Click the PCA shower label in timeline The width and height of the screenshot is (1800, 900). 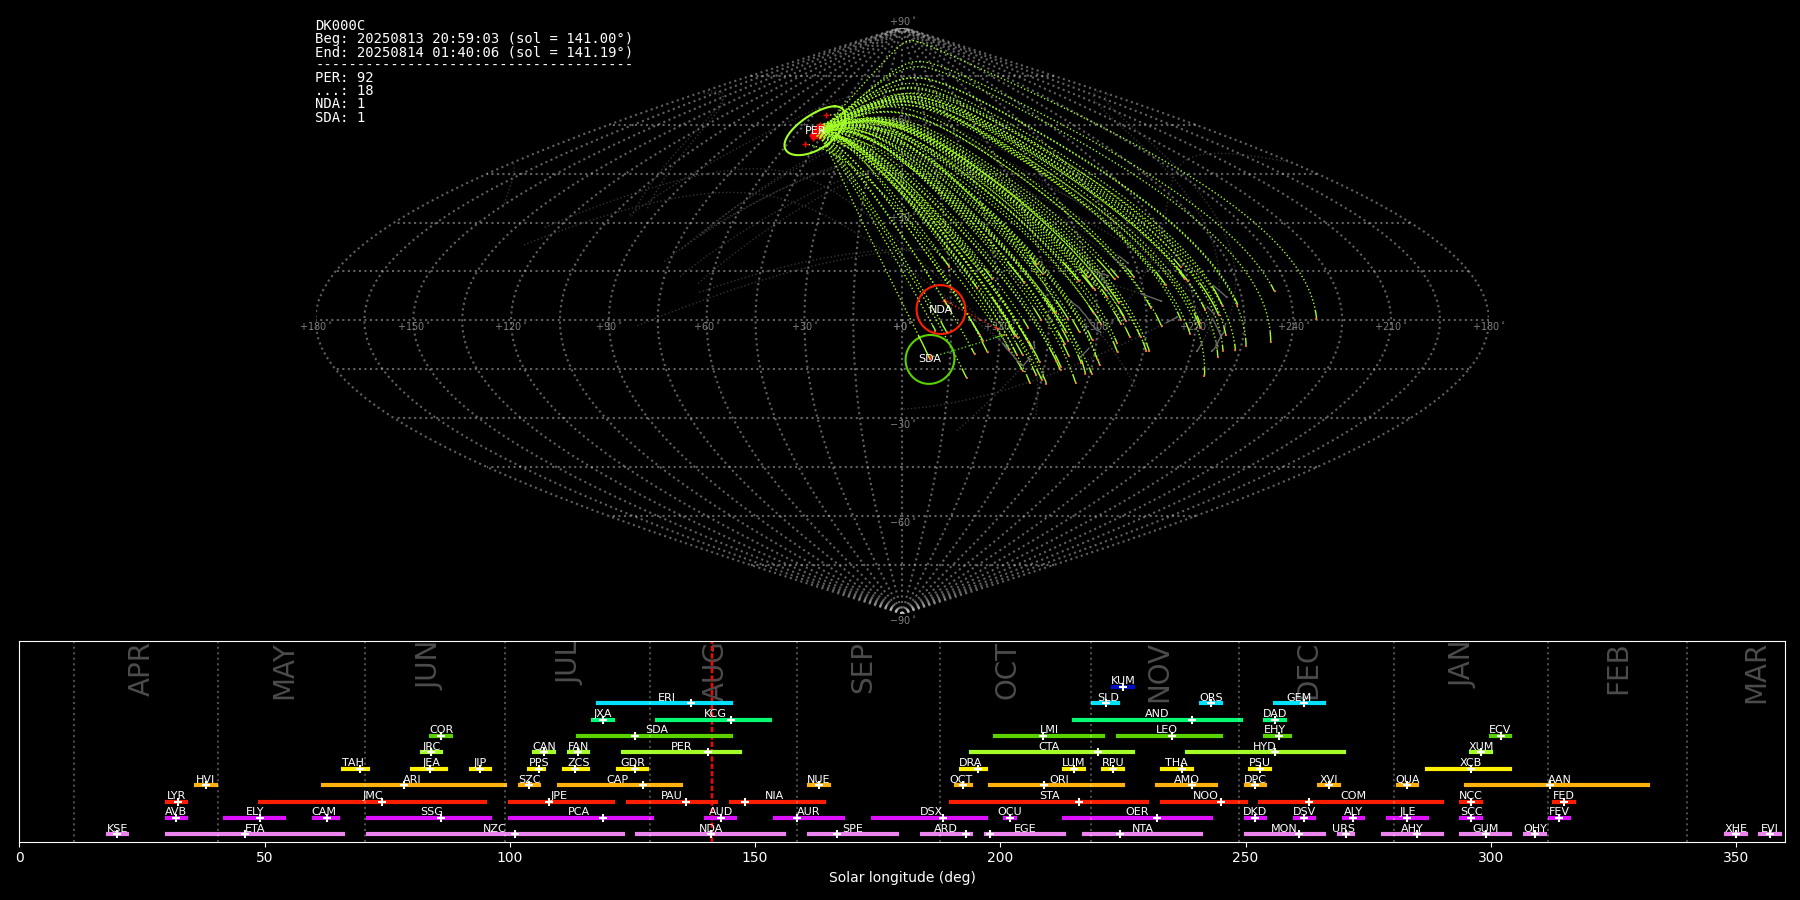pyautogui.click(x=578, y=812)
